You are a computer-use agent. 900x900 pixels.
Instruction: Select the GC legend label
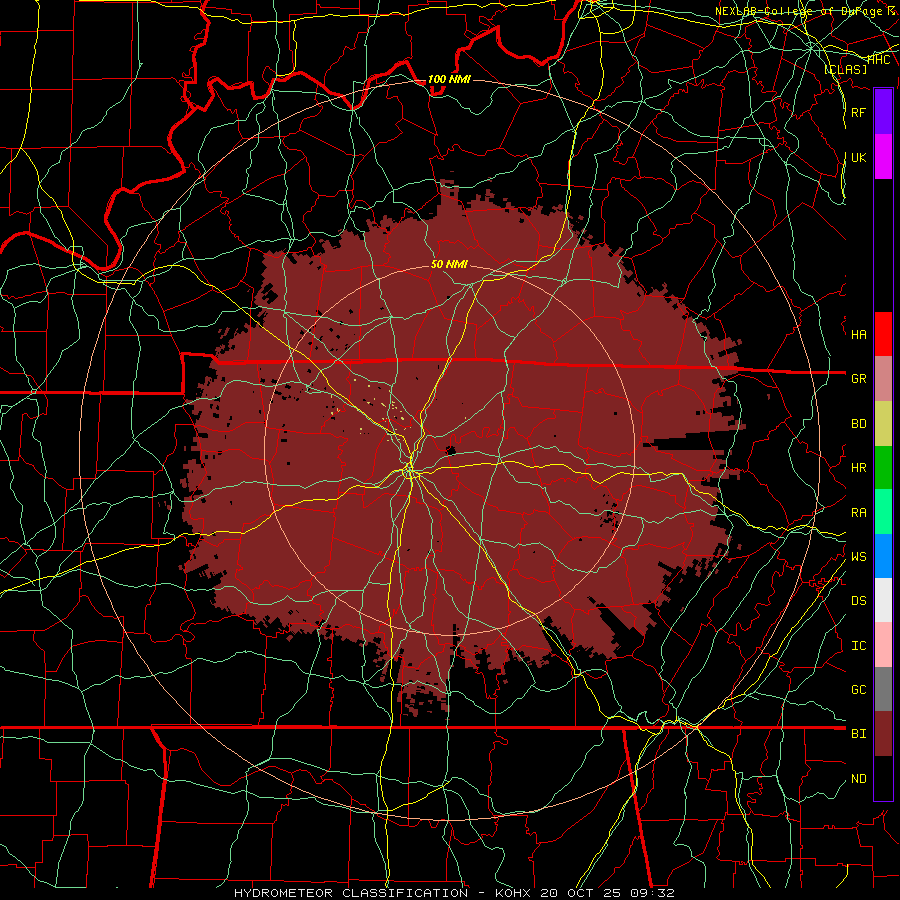pos(858,690)
